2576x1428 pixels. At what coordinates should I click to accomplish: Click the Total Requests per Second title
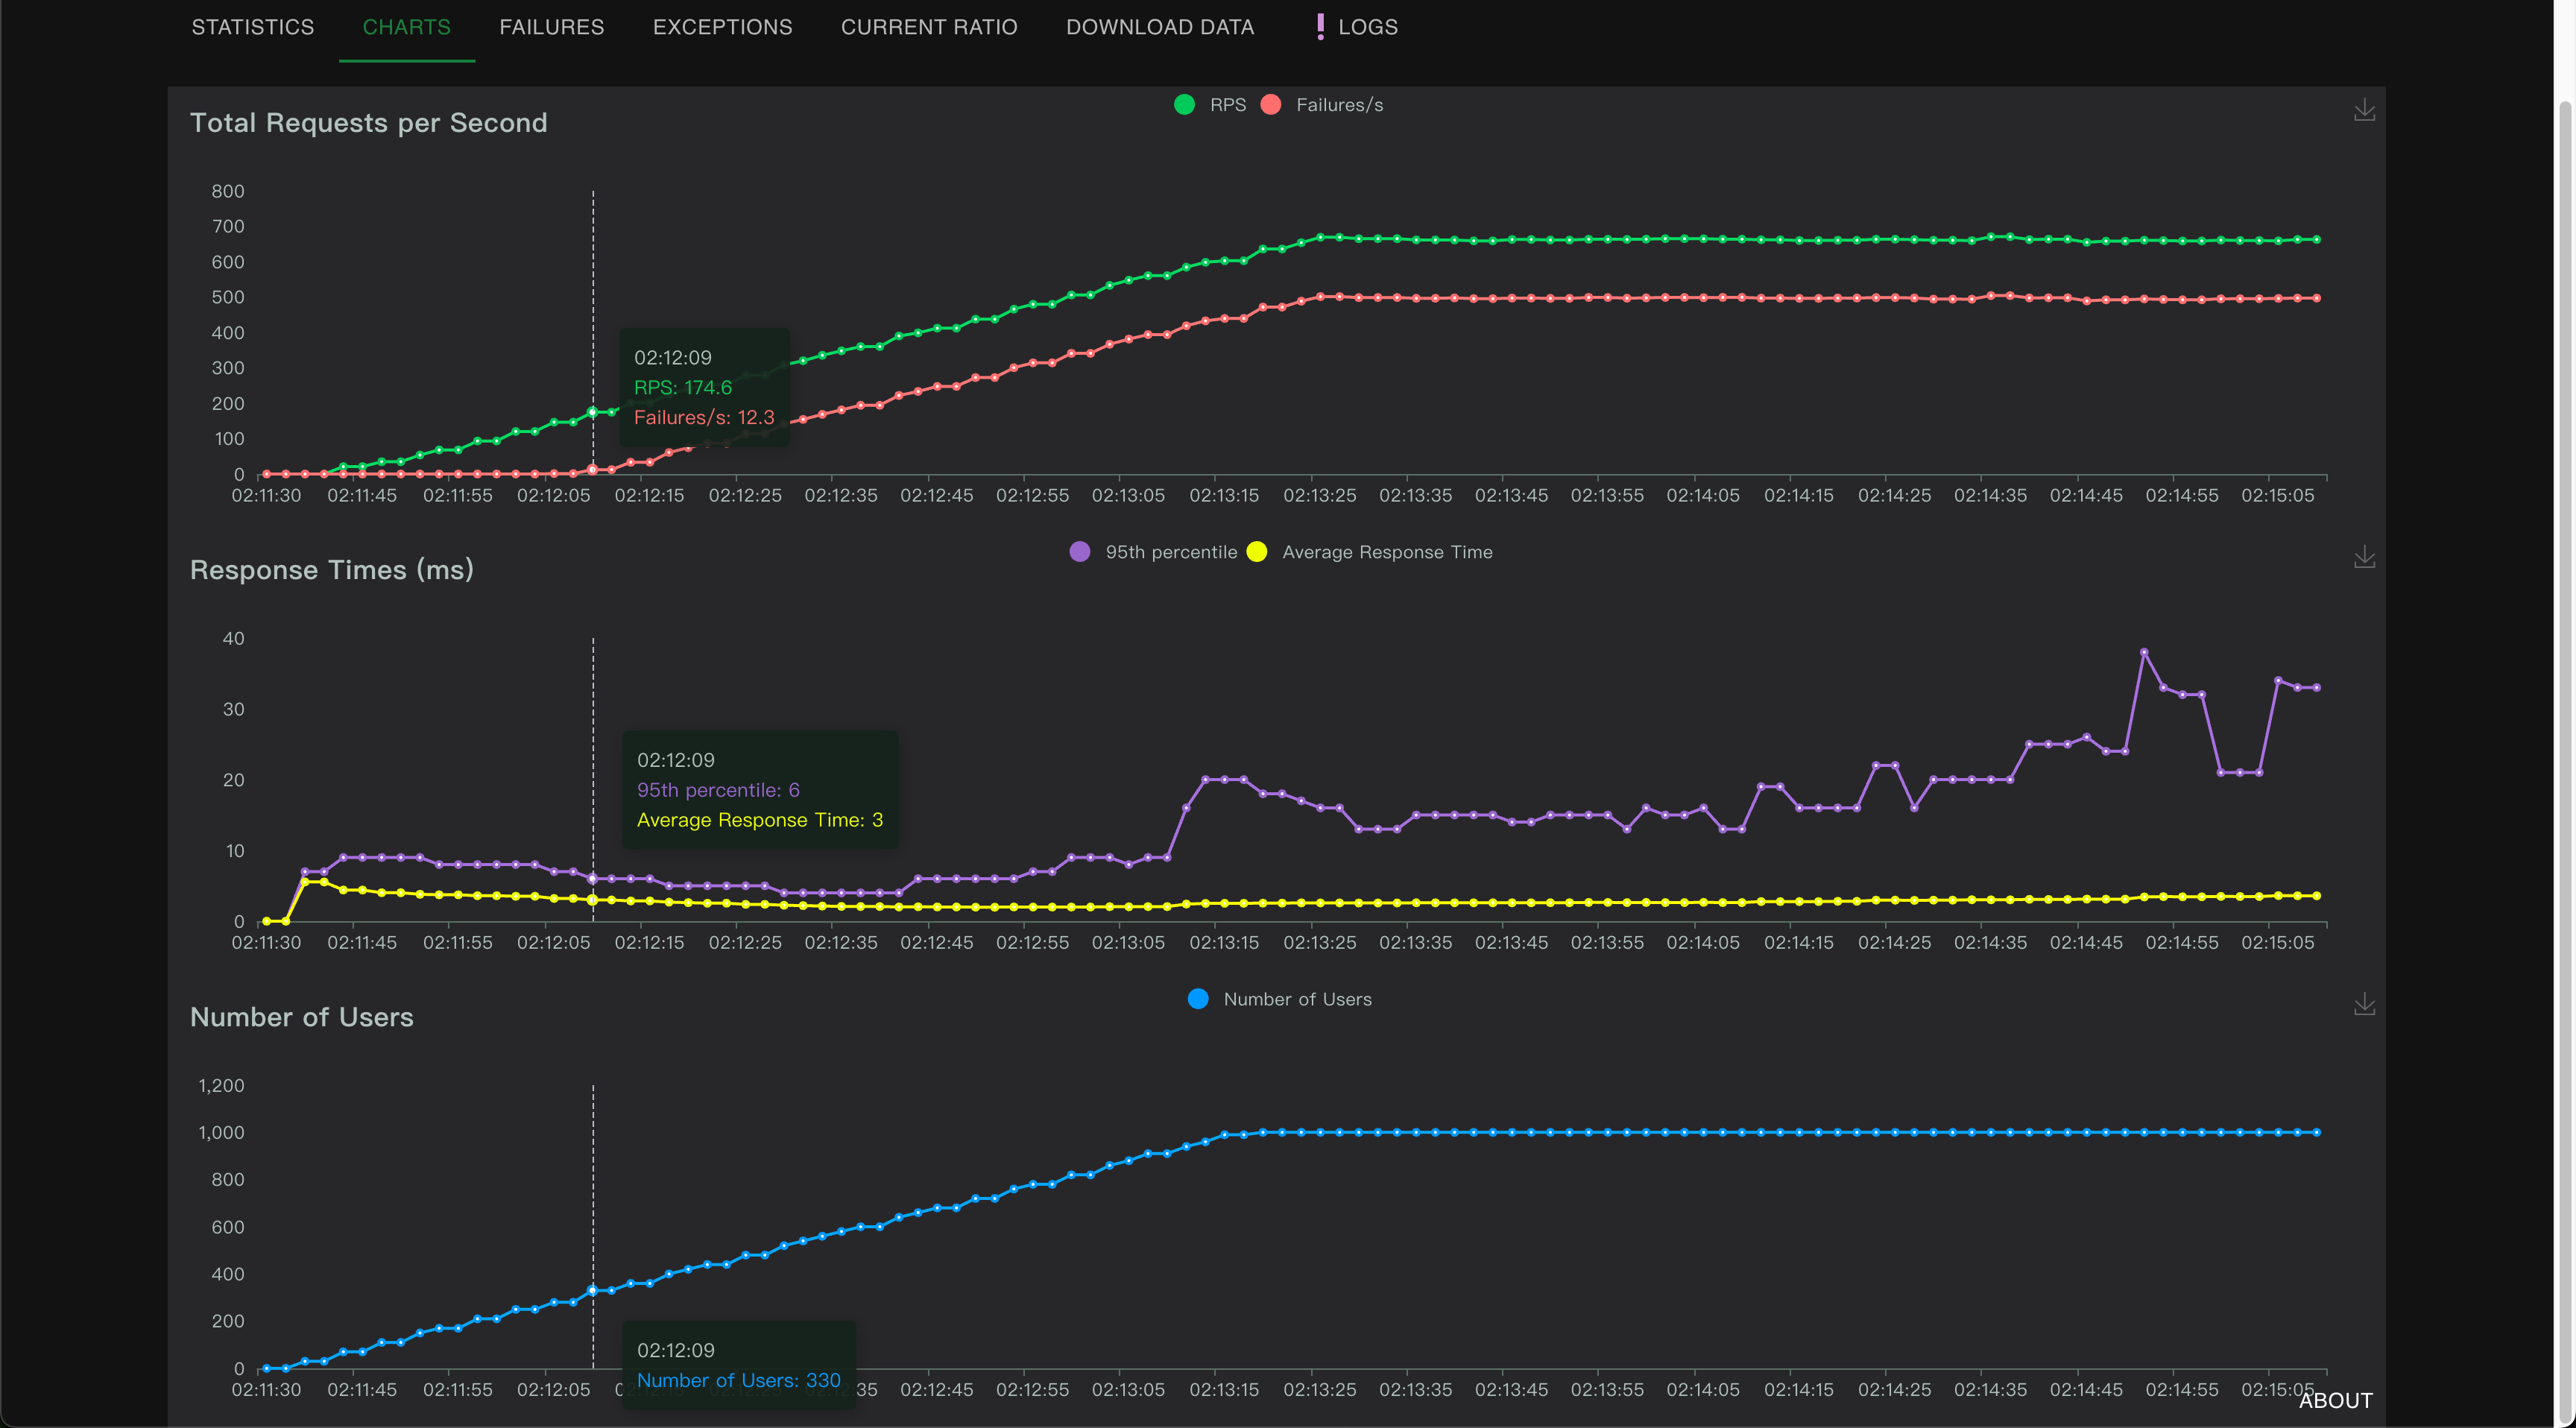pos(369,123)
